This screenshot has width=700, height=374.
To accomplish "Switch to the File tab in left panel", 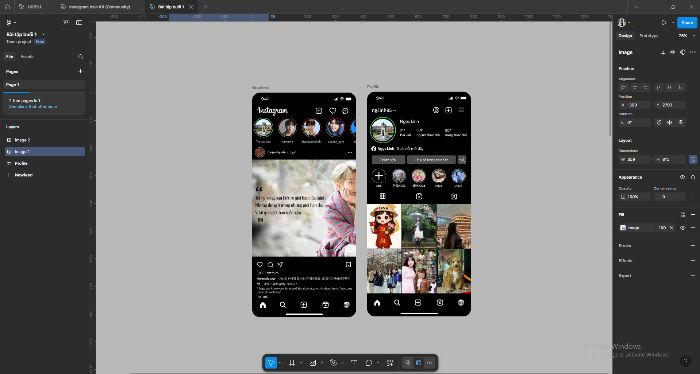I will click(x=8, y=57).
